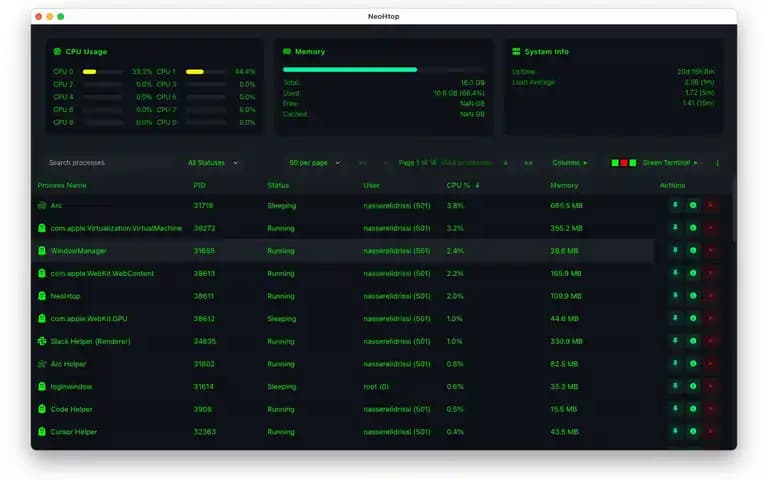Open the Green Terminal theme dropdown

coord(654,163)
